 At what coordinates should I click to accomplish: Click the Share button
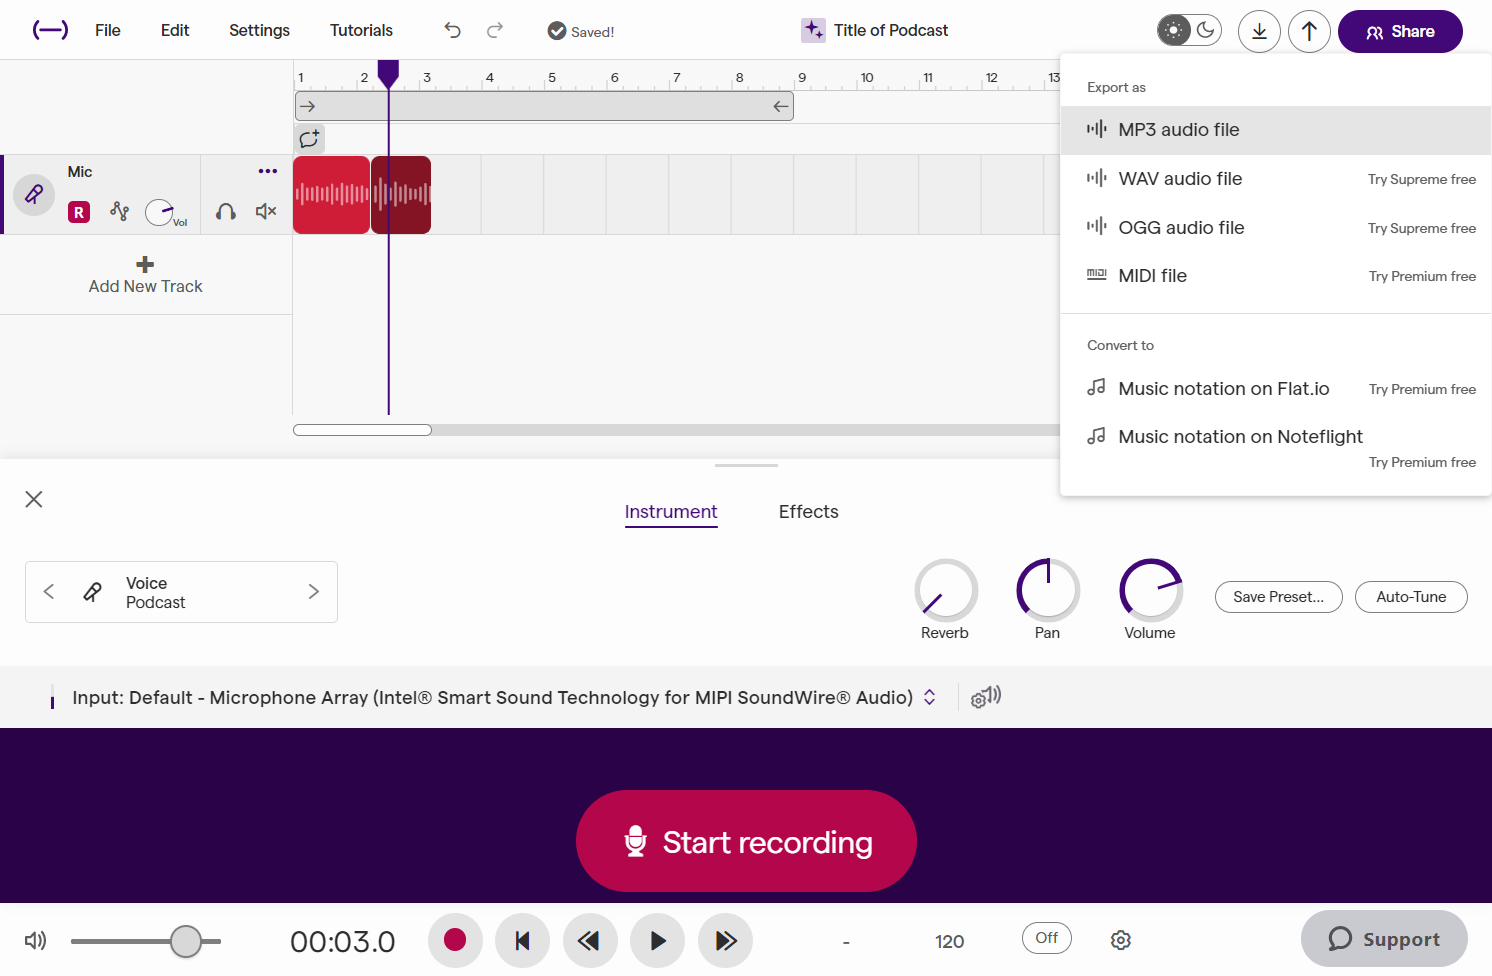(x=1400, y=31)
